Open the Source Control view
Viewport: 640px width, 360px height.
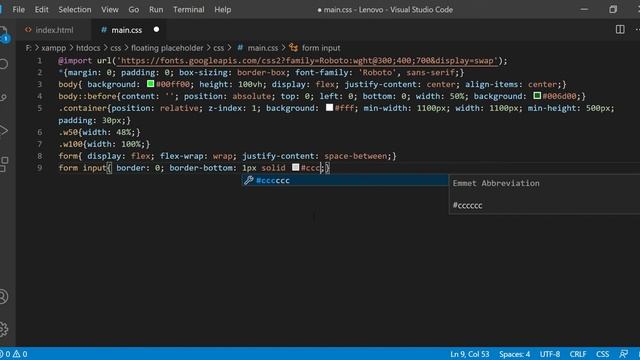pos(4,97)
